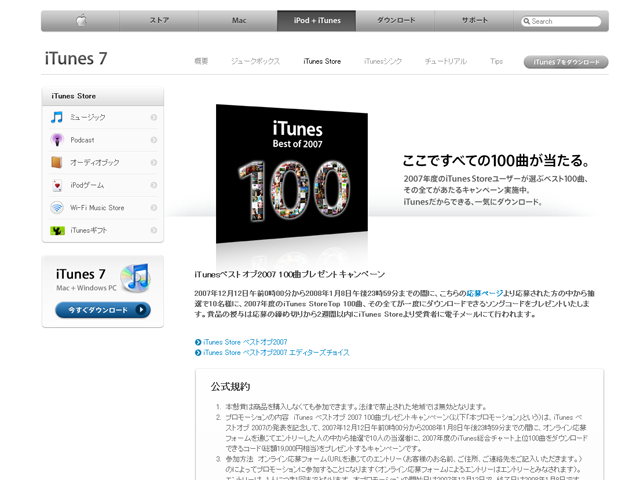Viewport: 640px width, 480px height.
Task: Open the ストア tab
Action: click(x=159, y=20)
